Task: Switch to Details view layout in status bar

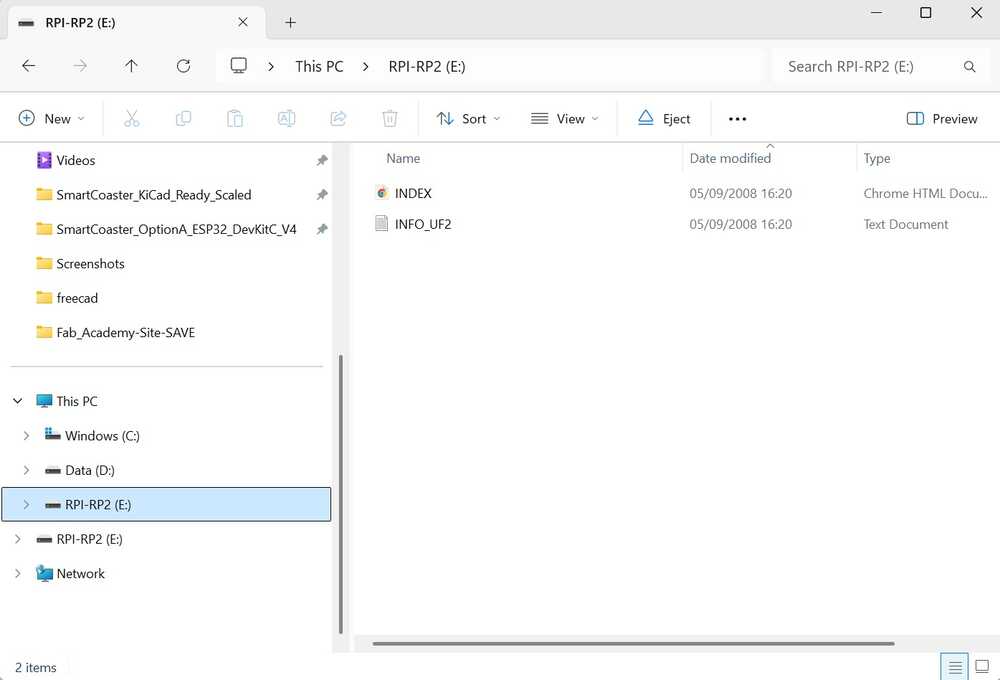Action: [955, 667]
